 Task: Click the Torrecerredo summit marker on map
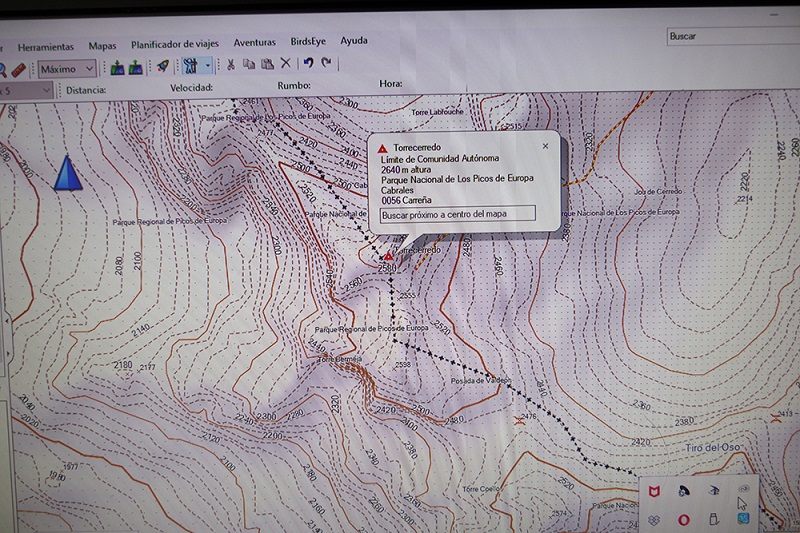(388, 256)
